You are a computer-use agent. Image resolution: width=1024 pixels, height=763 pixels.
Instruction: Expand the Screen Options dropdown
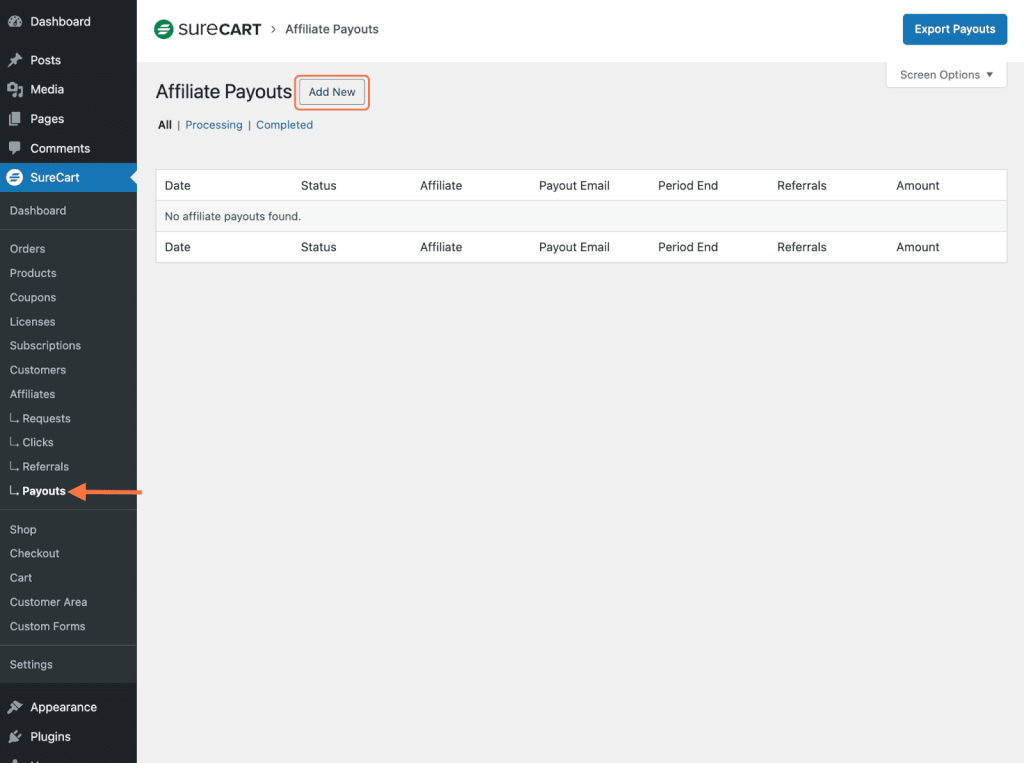[x=946, y=75]
